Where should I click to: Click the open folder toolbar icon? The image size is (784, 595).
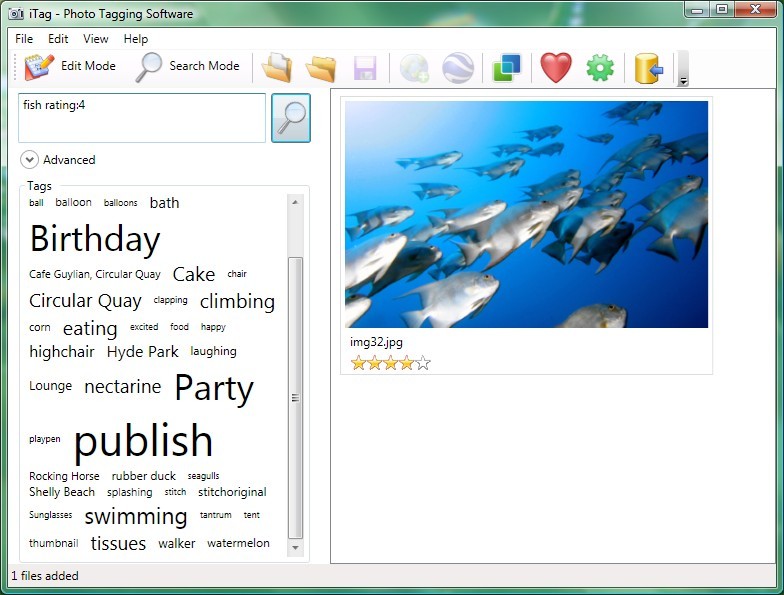point(320,67)
